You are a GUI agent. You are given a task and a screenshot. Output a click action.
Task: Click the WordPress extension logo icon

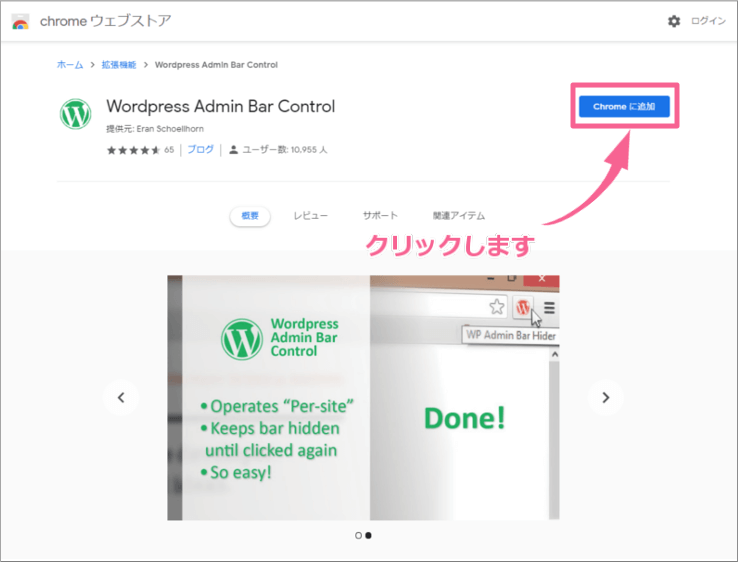coord(75,114)
